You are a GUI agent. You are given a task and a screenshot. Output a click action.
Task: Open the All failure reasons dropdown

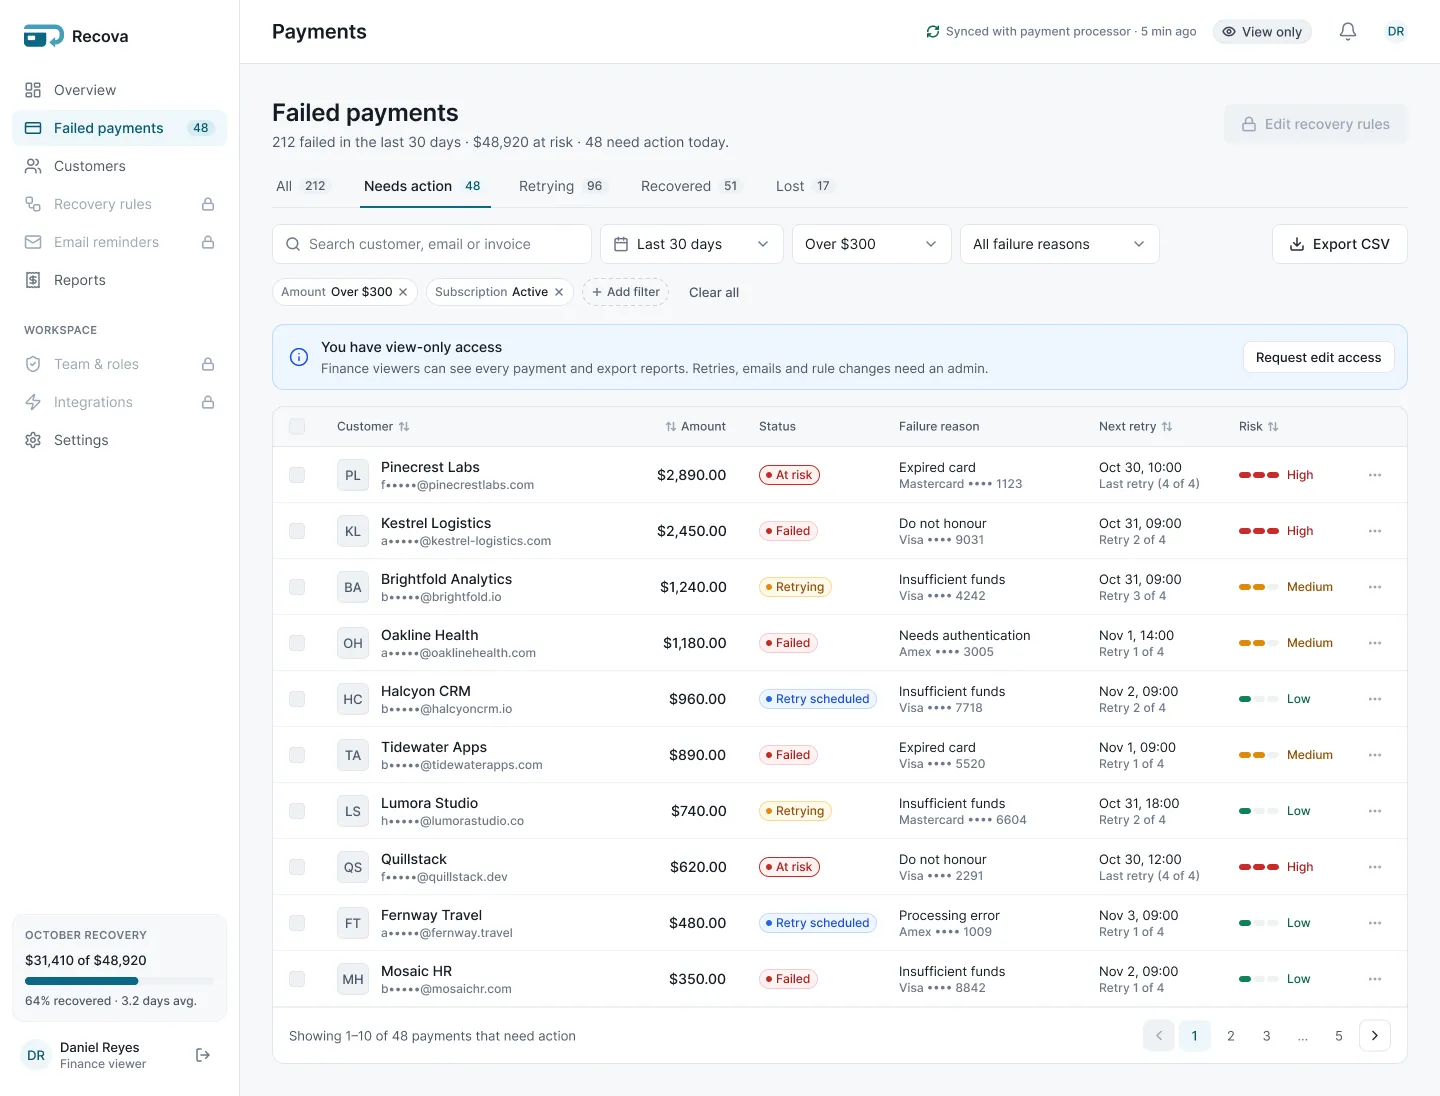1060,244
